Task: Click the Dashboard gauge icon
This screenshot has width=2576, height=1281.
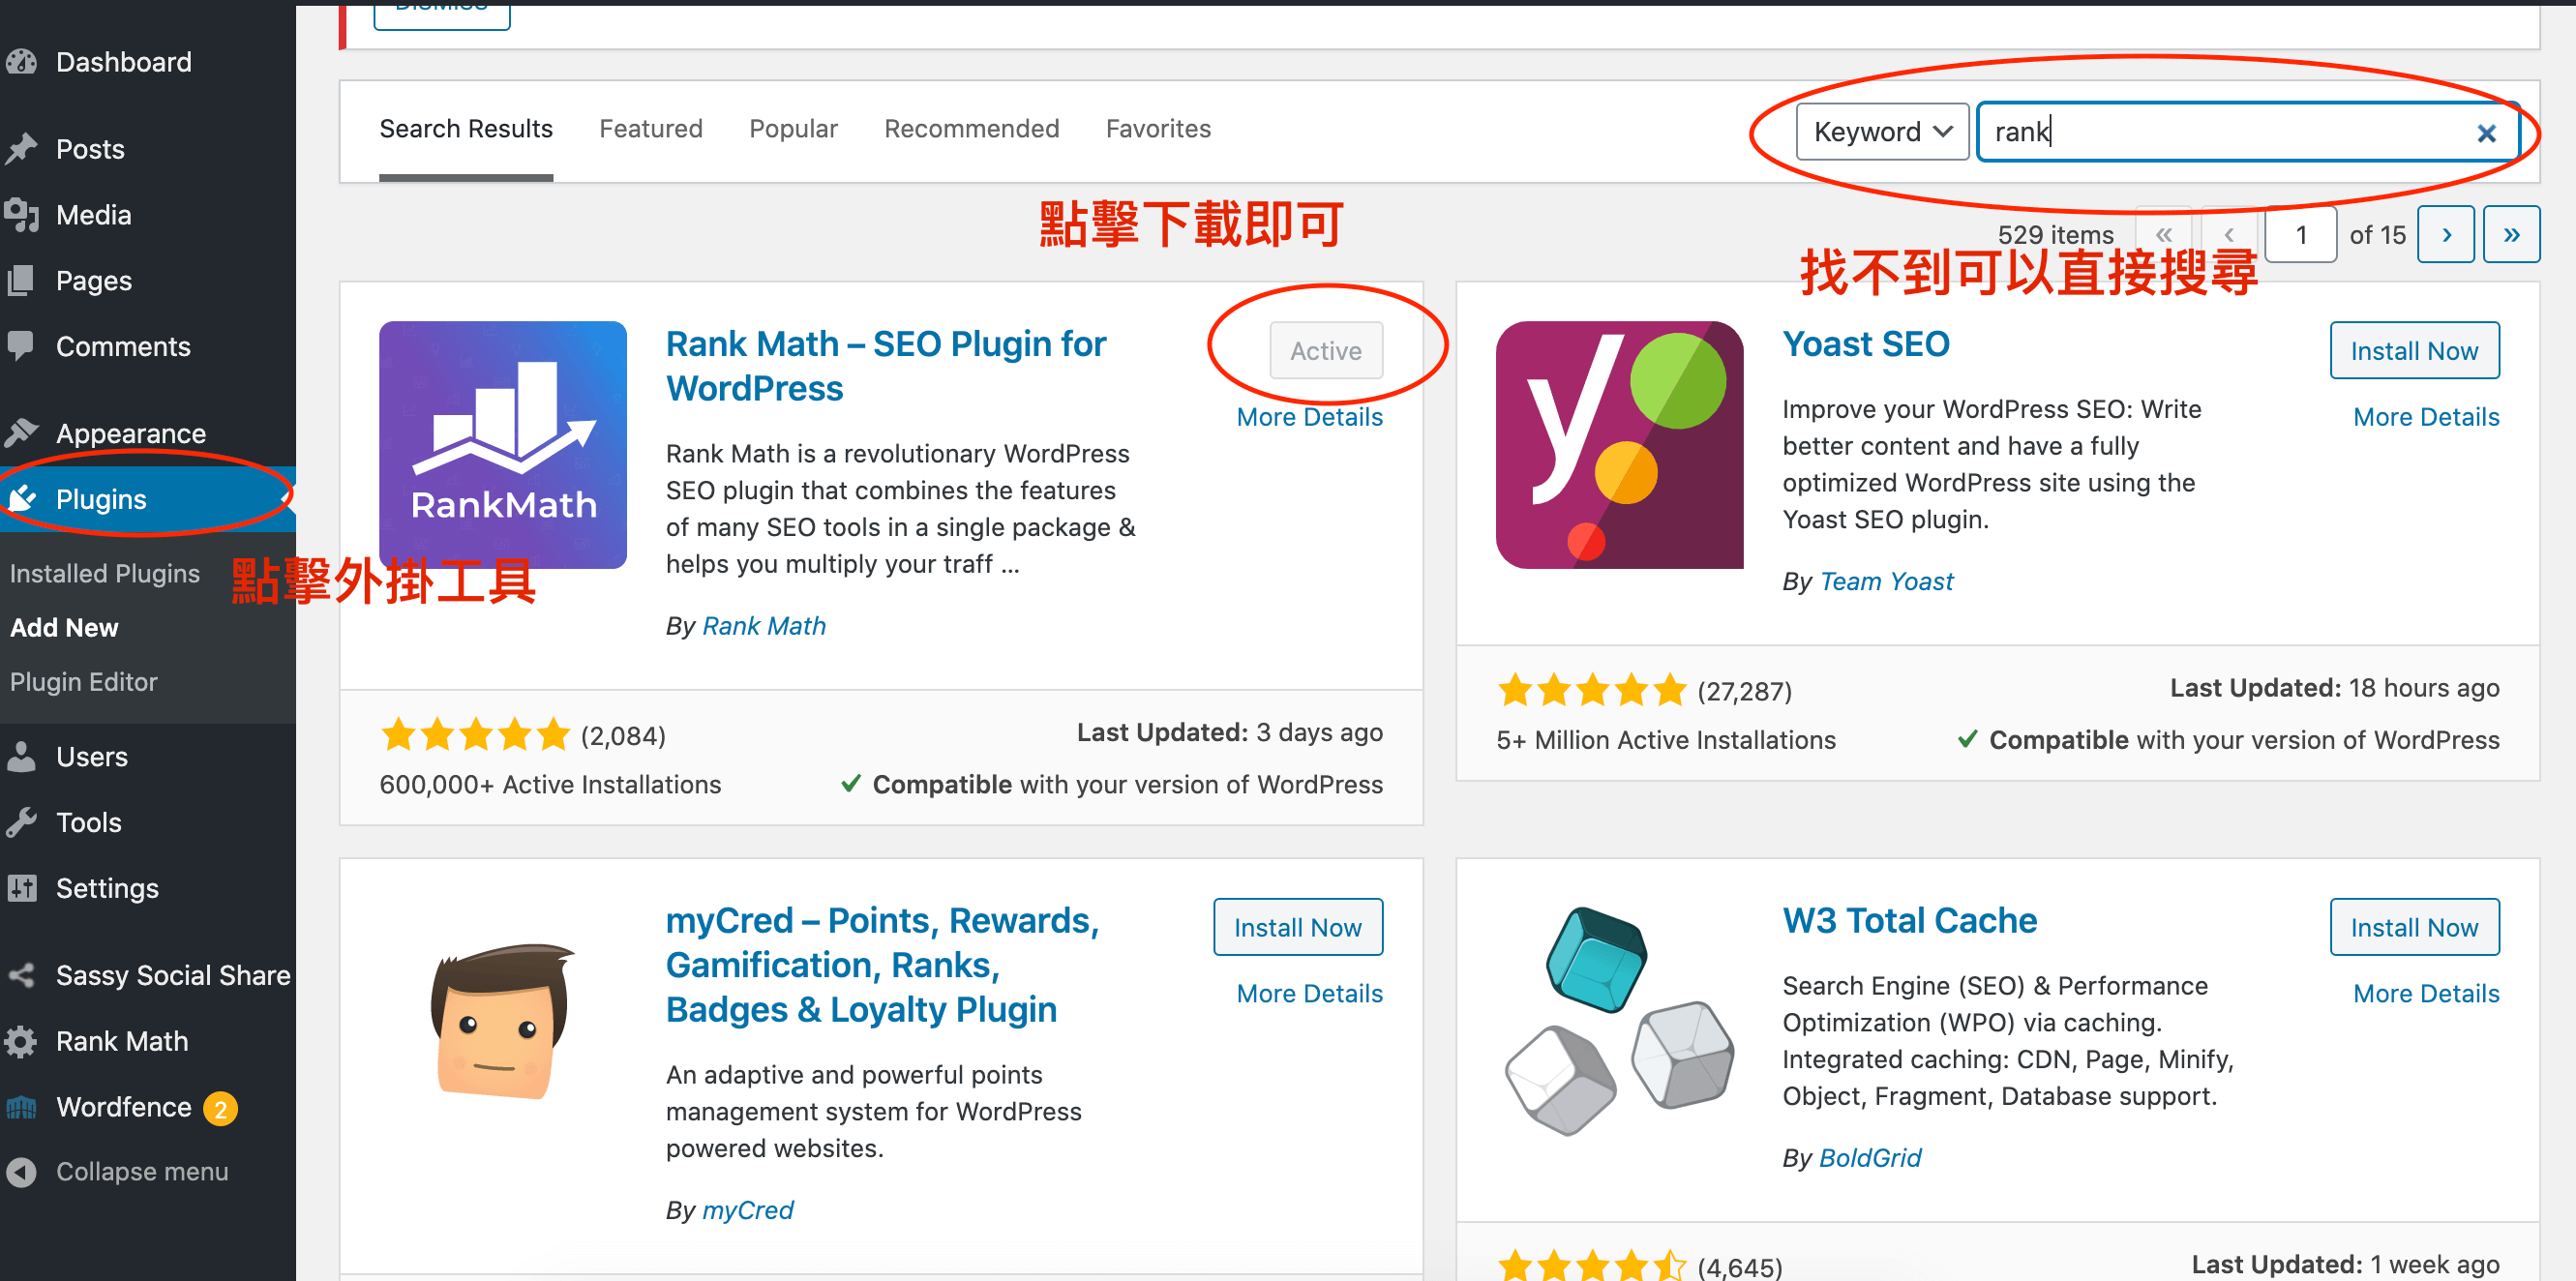Action: coord(21,62)
